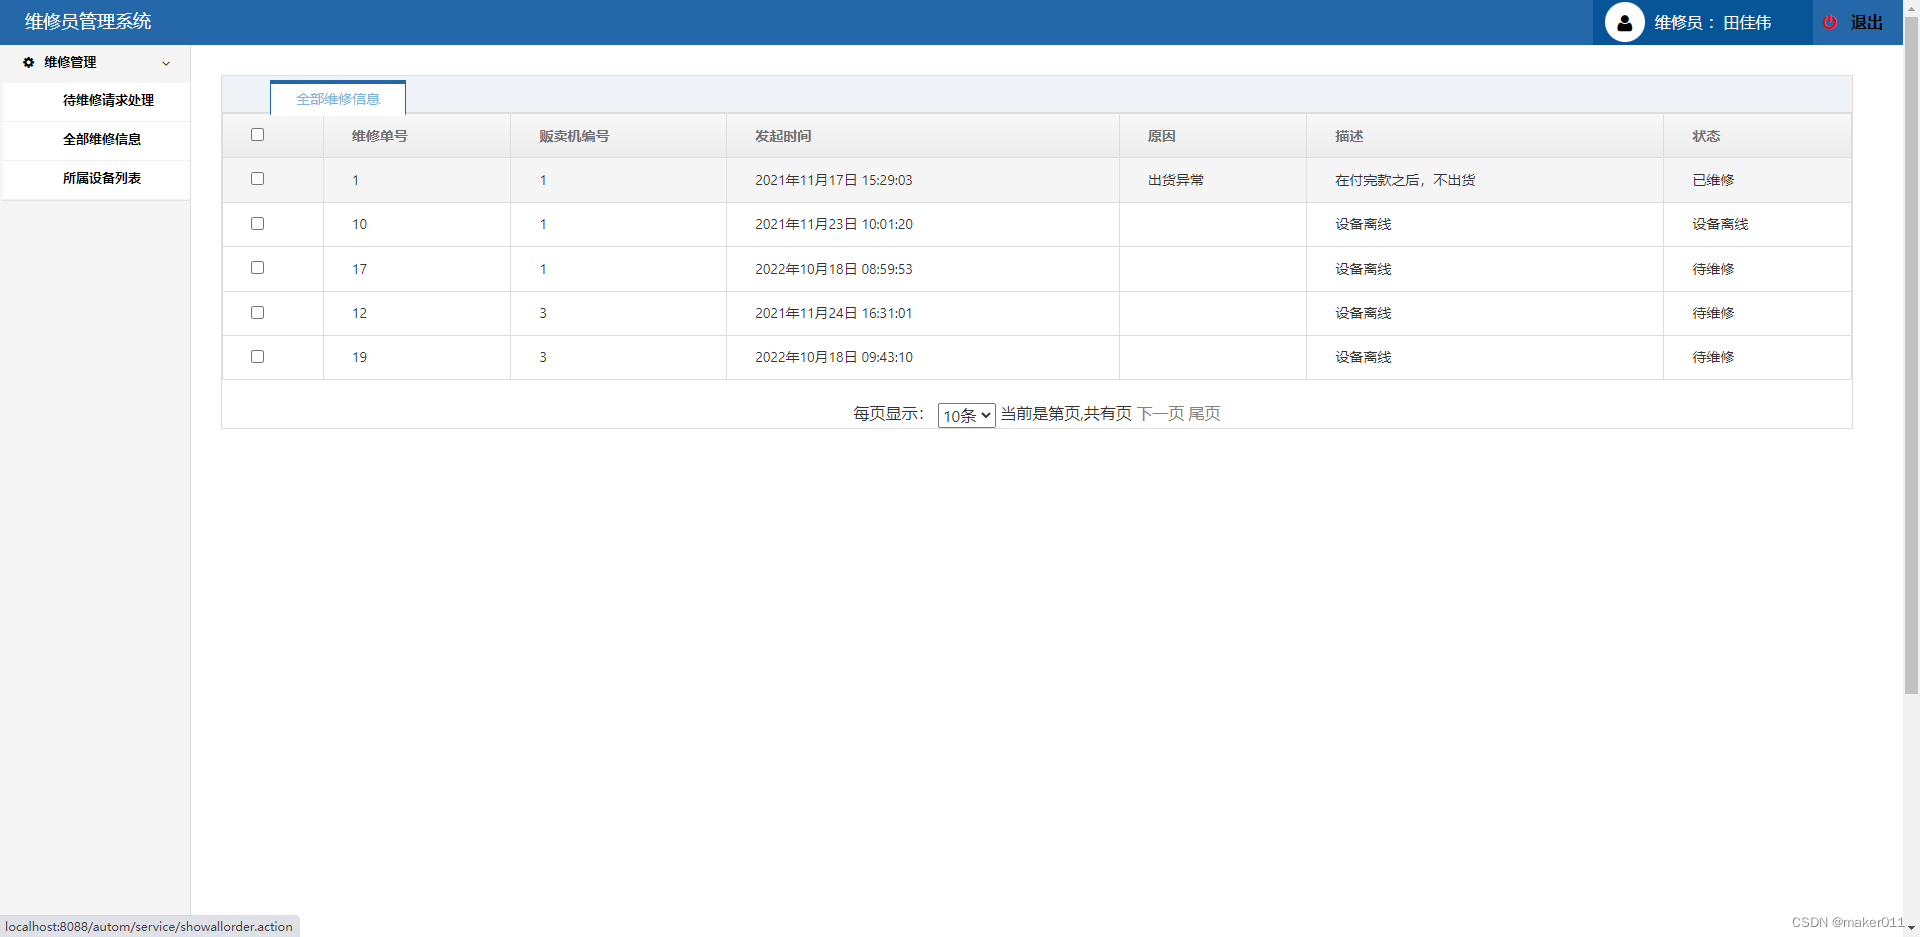Click the timestamp 2021年11月23日 10:01:20
This screenshot has height=937, width=1920.
pyautogui.click(x=834, y=224)
